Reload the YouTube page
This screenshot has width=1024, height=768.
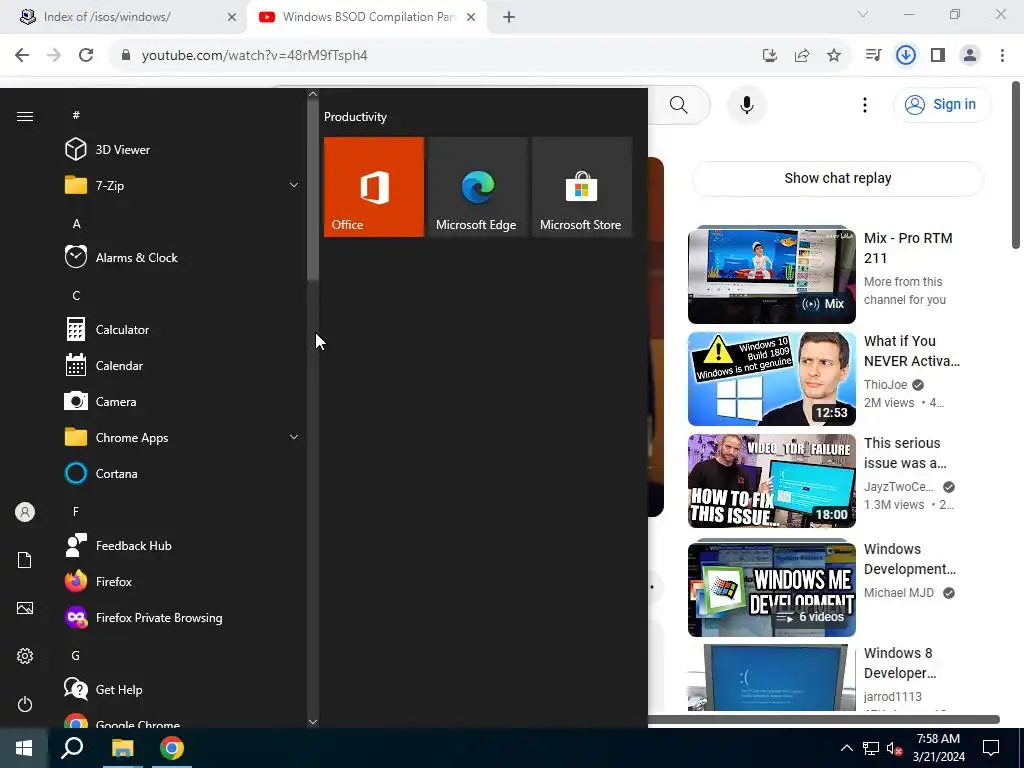coord(86,55)
